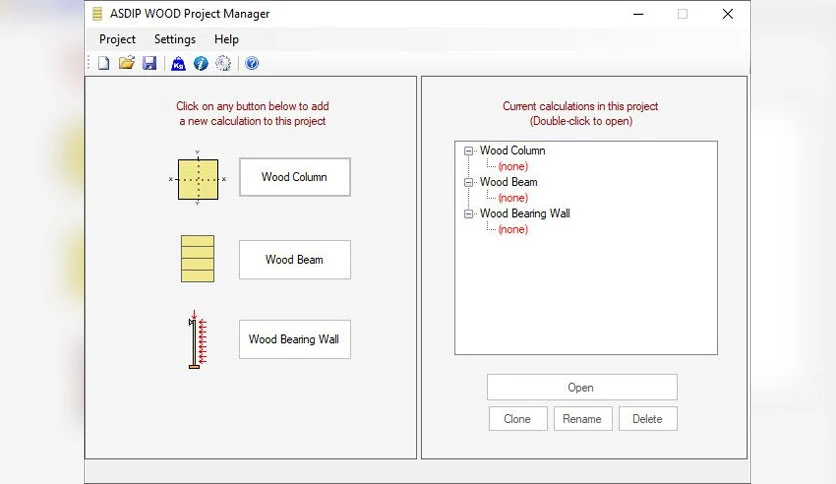Open a project with the folder icon

pyautogui.click(x=126, y=63)
